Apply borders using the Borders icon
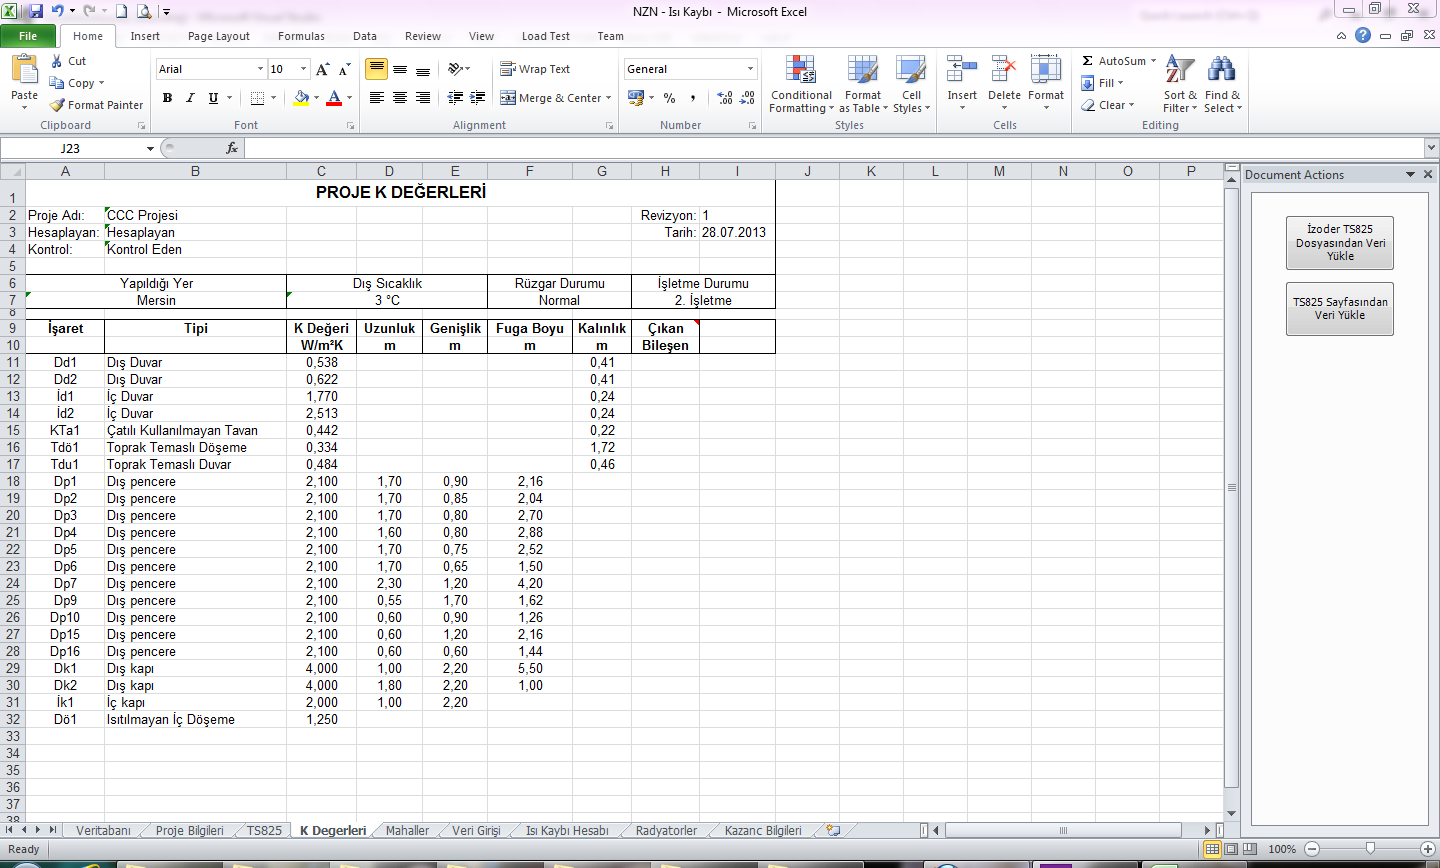Viewport: 1440px width, 868px height. pos(257,98)
